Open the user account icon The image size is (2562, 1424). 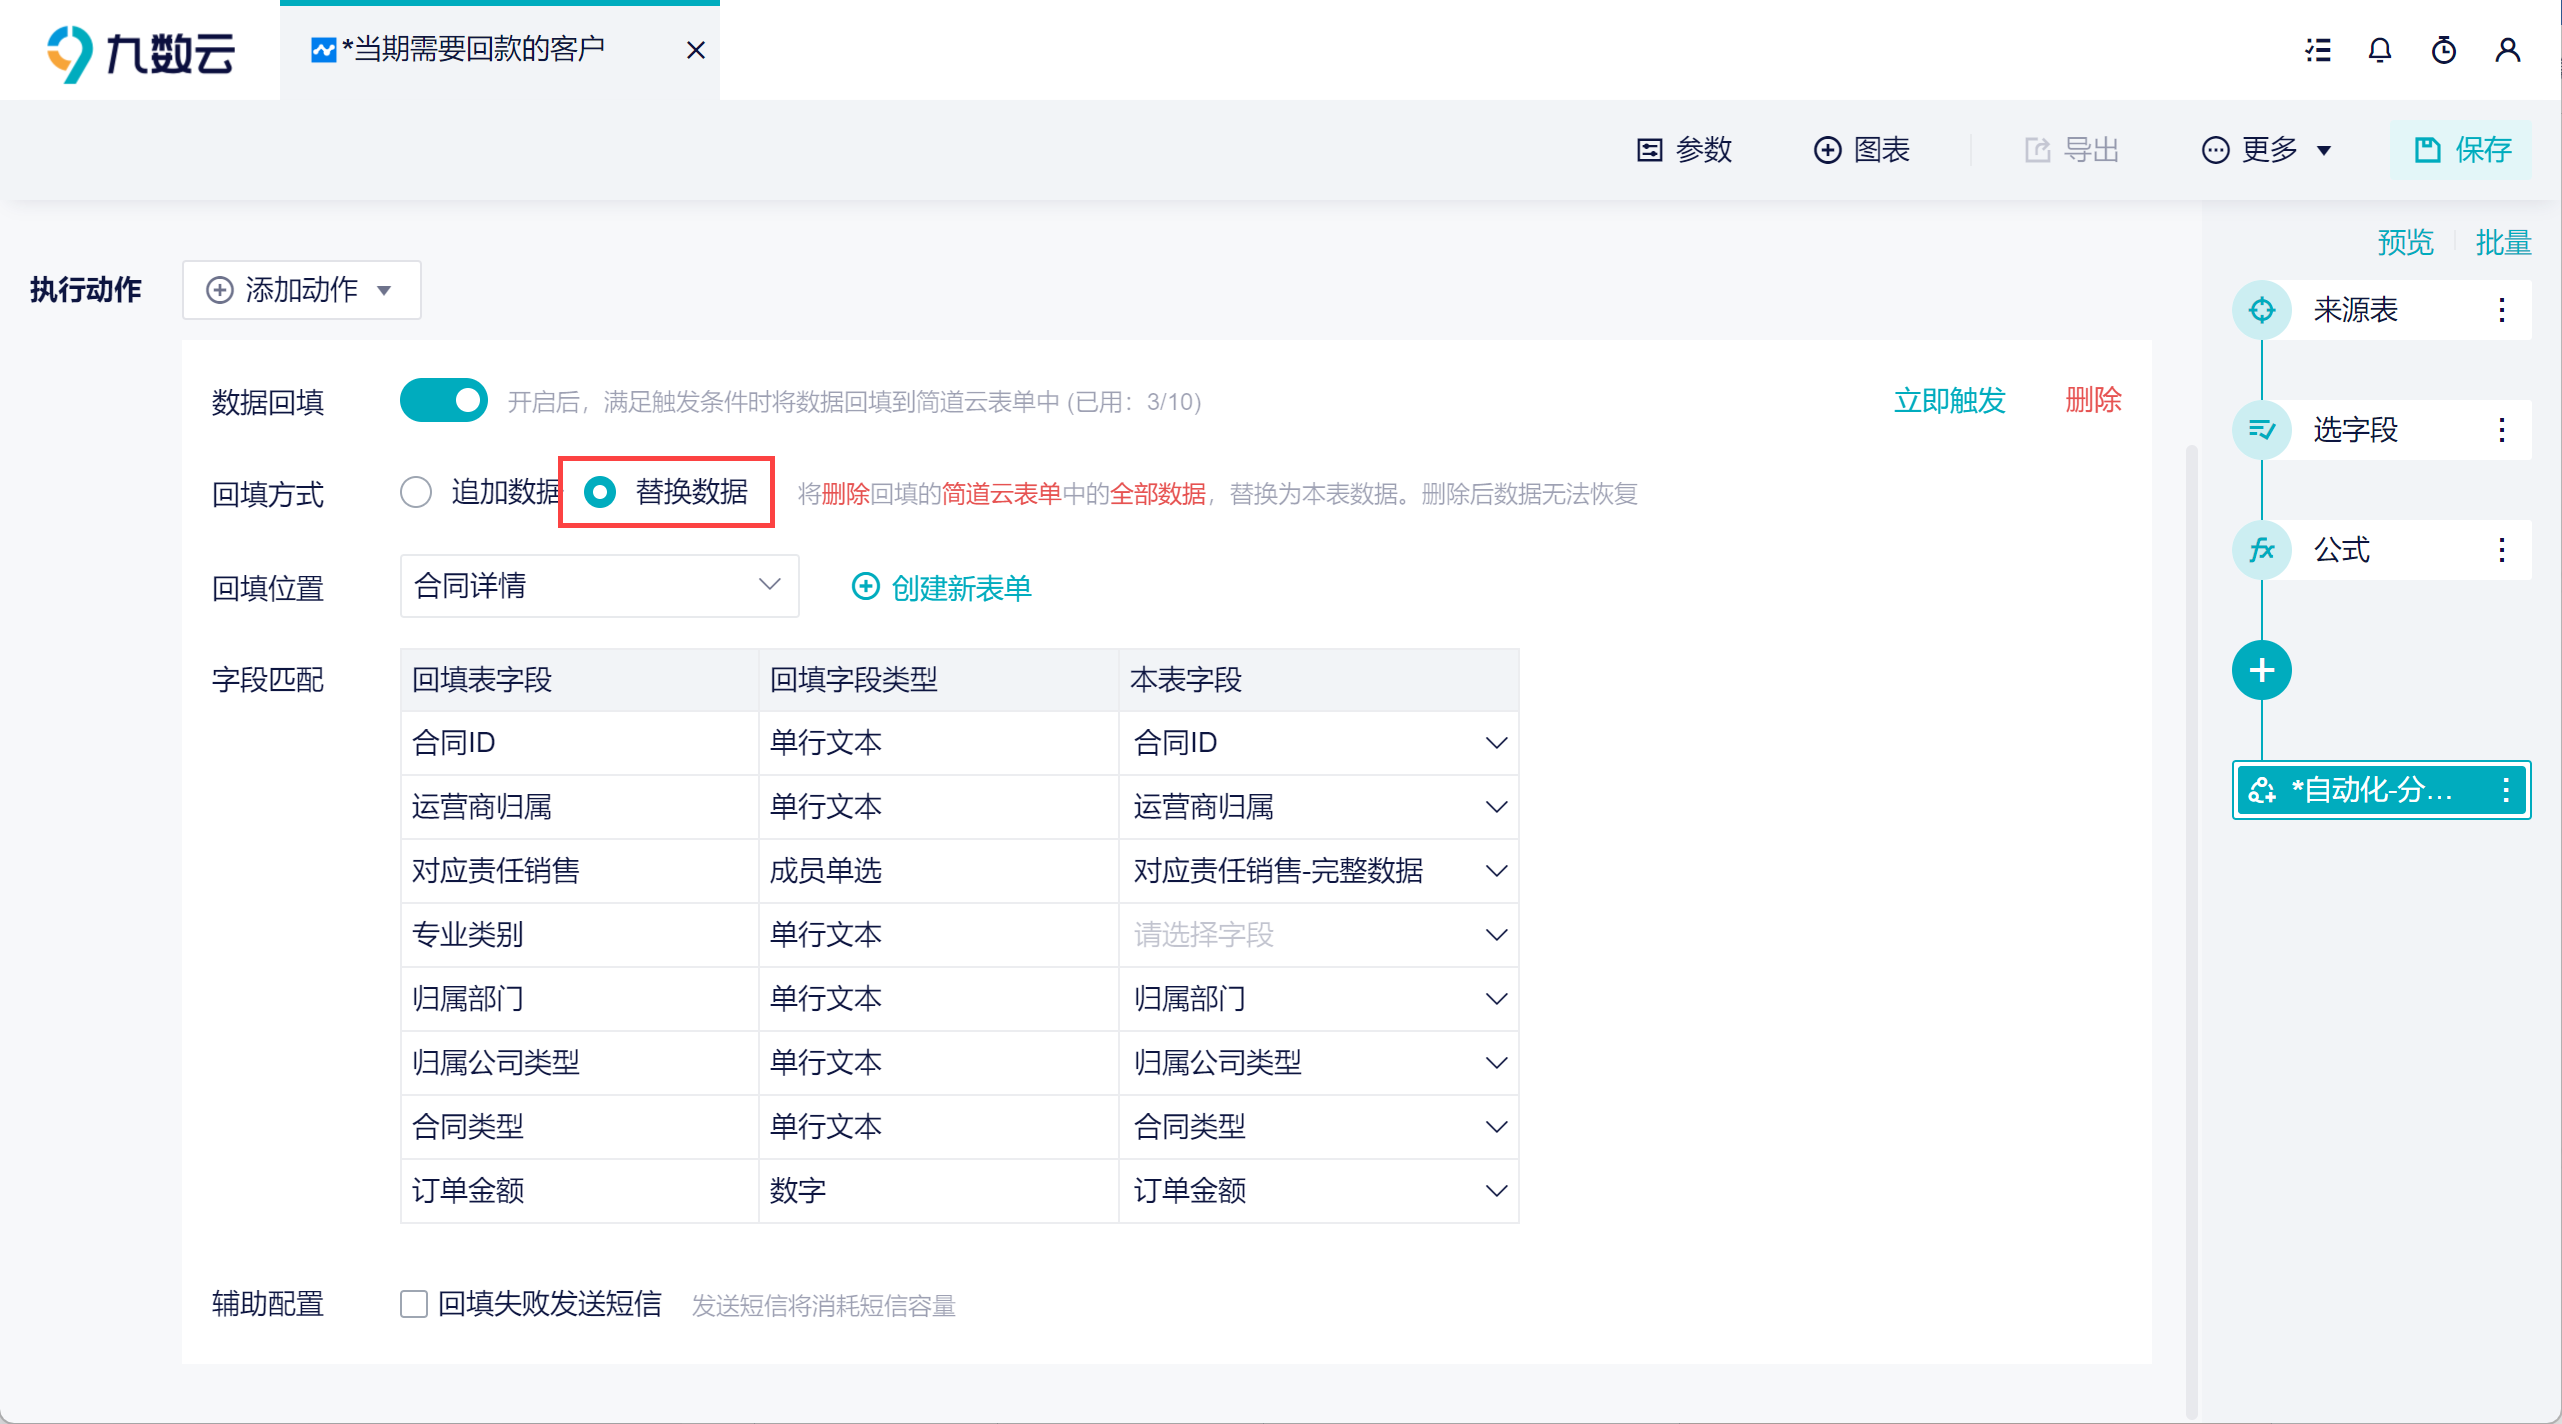(x=2507, y=50)
